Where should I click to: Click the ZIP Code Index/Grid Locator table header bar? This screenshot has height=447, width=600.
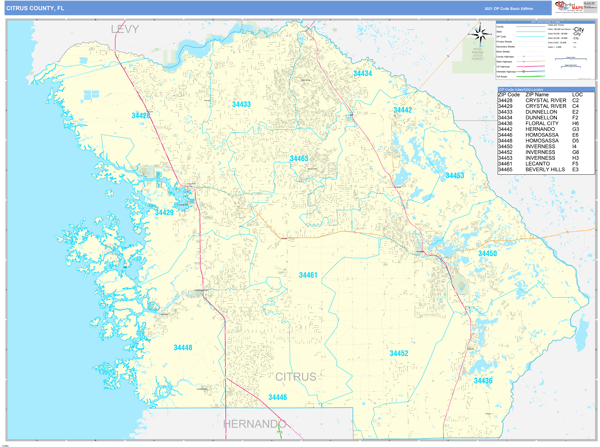[546, 90]
